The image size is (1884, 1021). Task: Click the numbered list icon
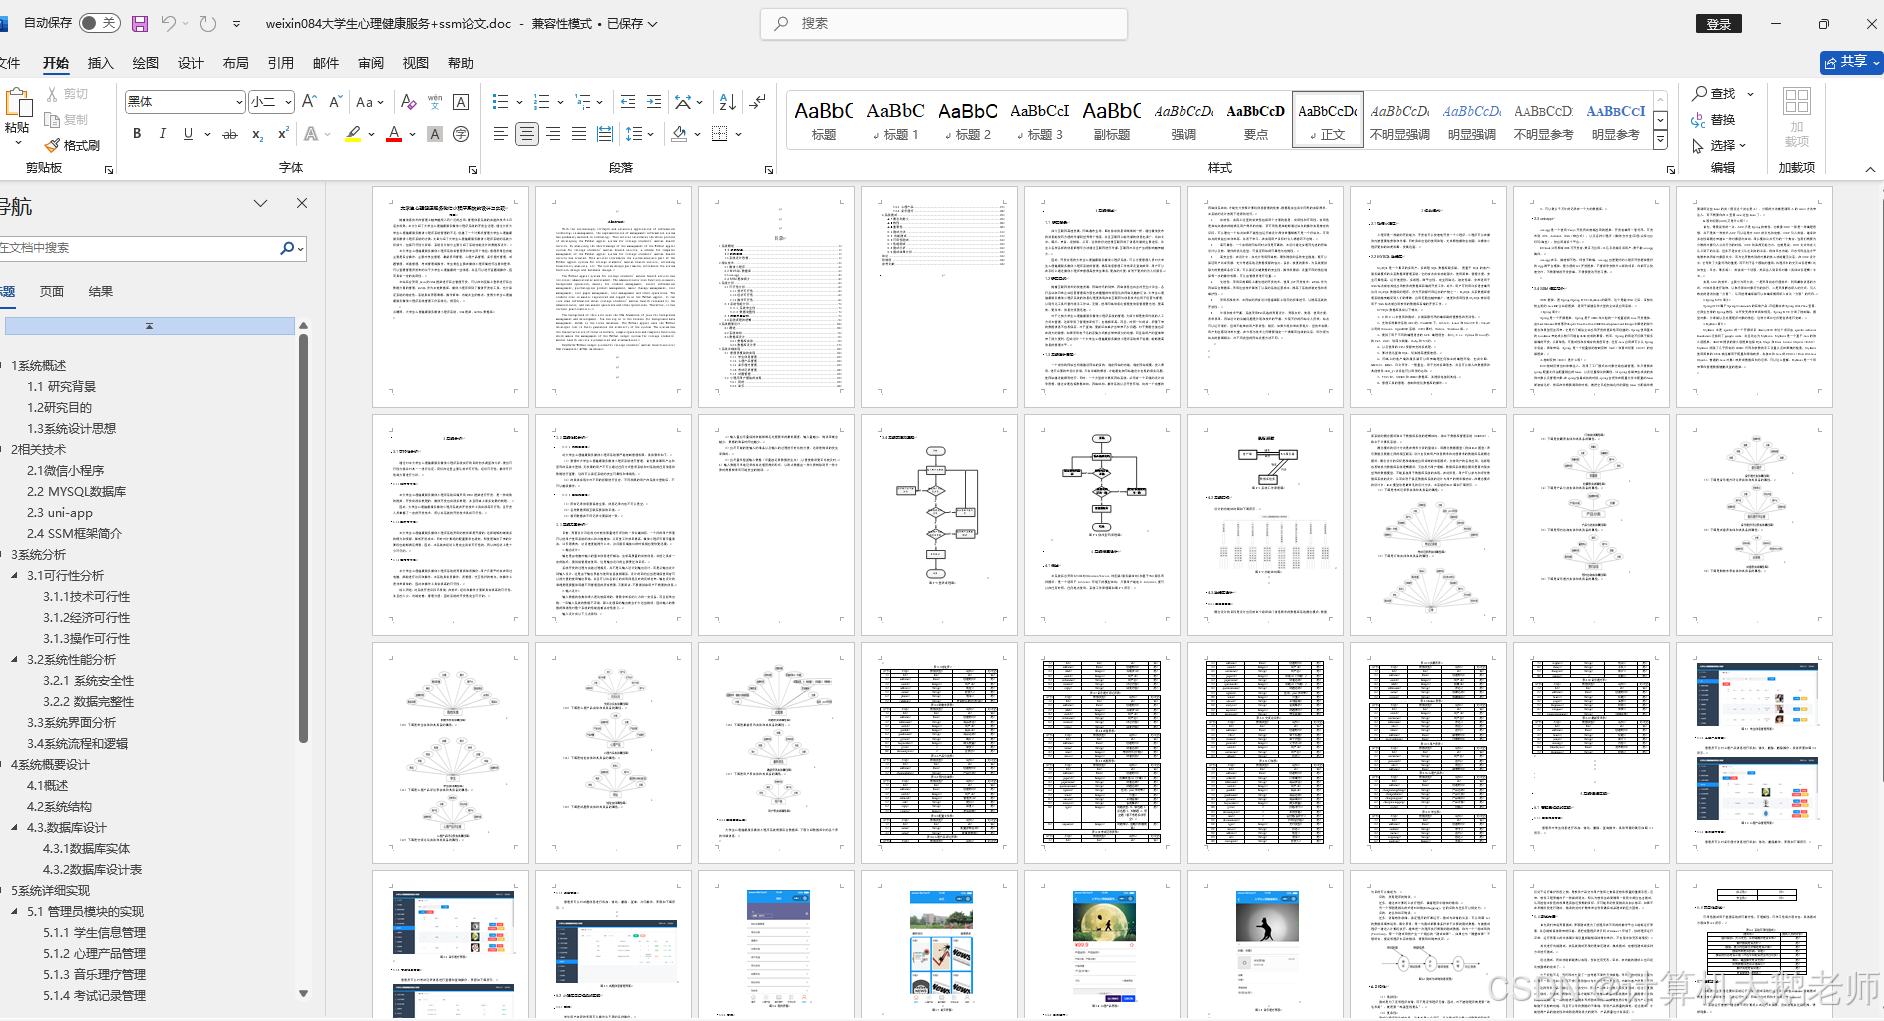542,102
